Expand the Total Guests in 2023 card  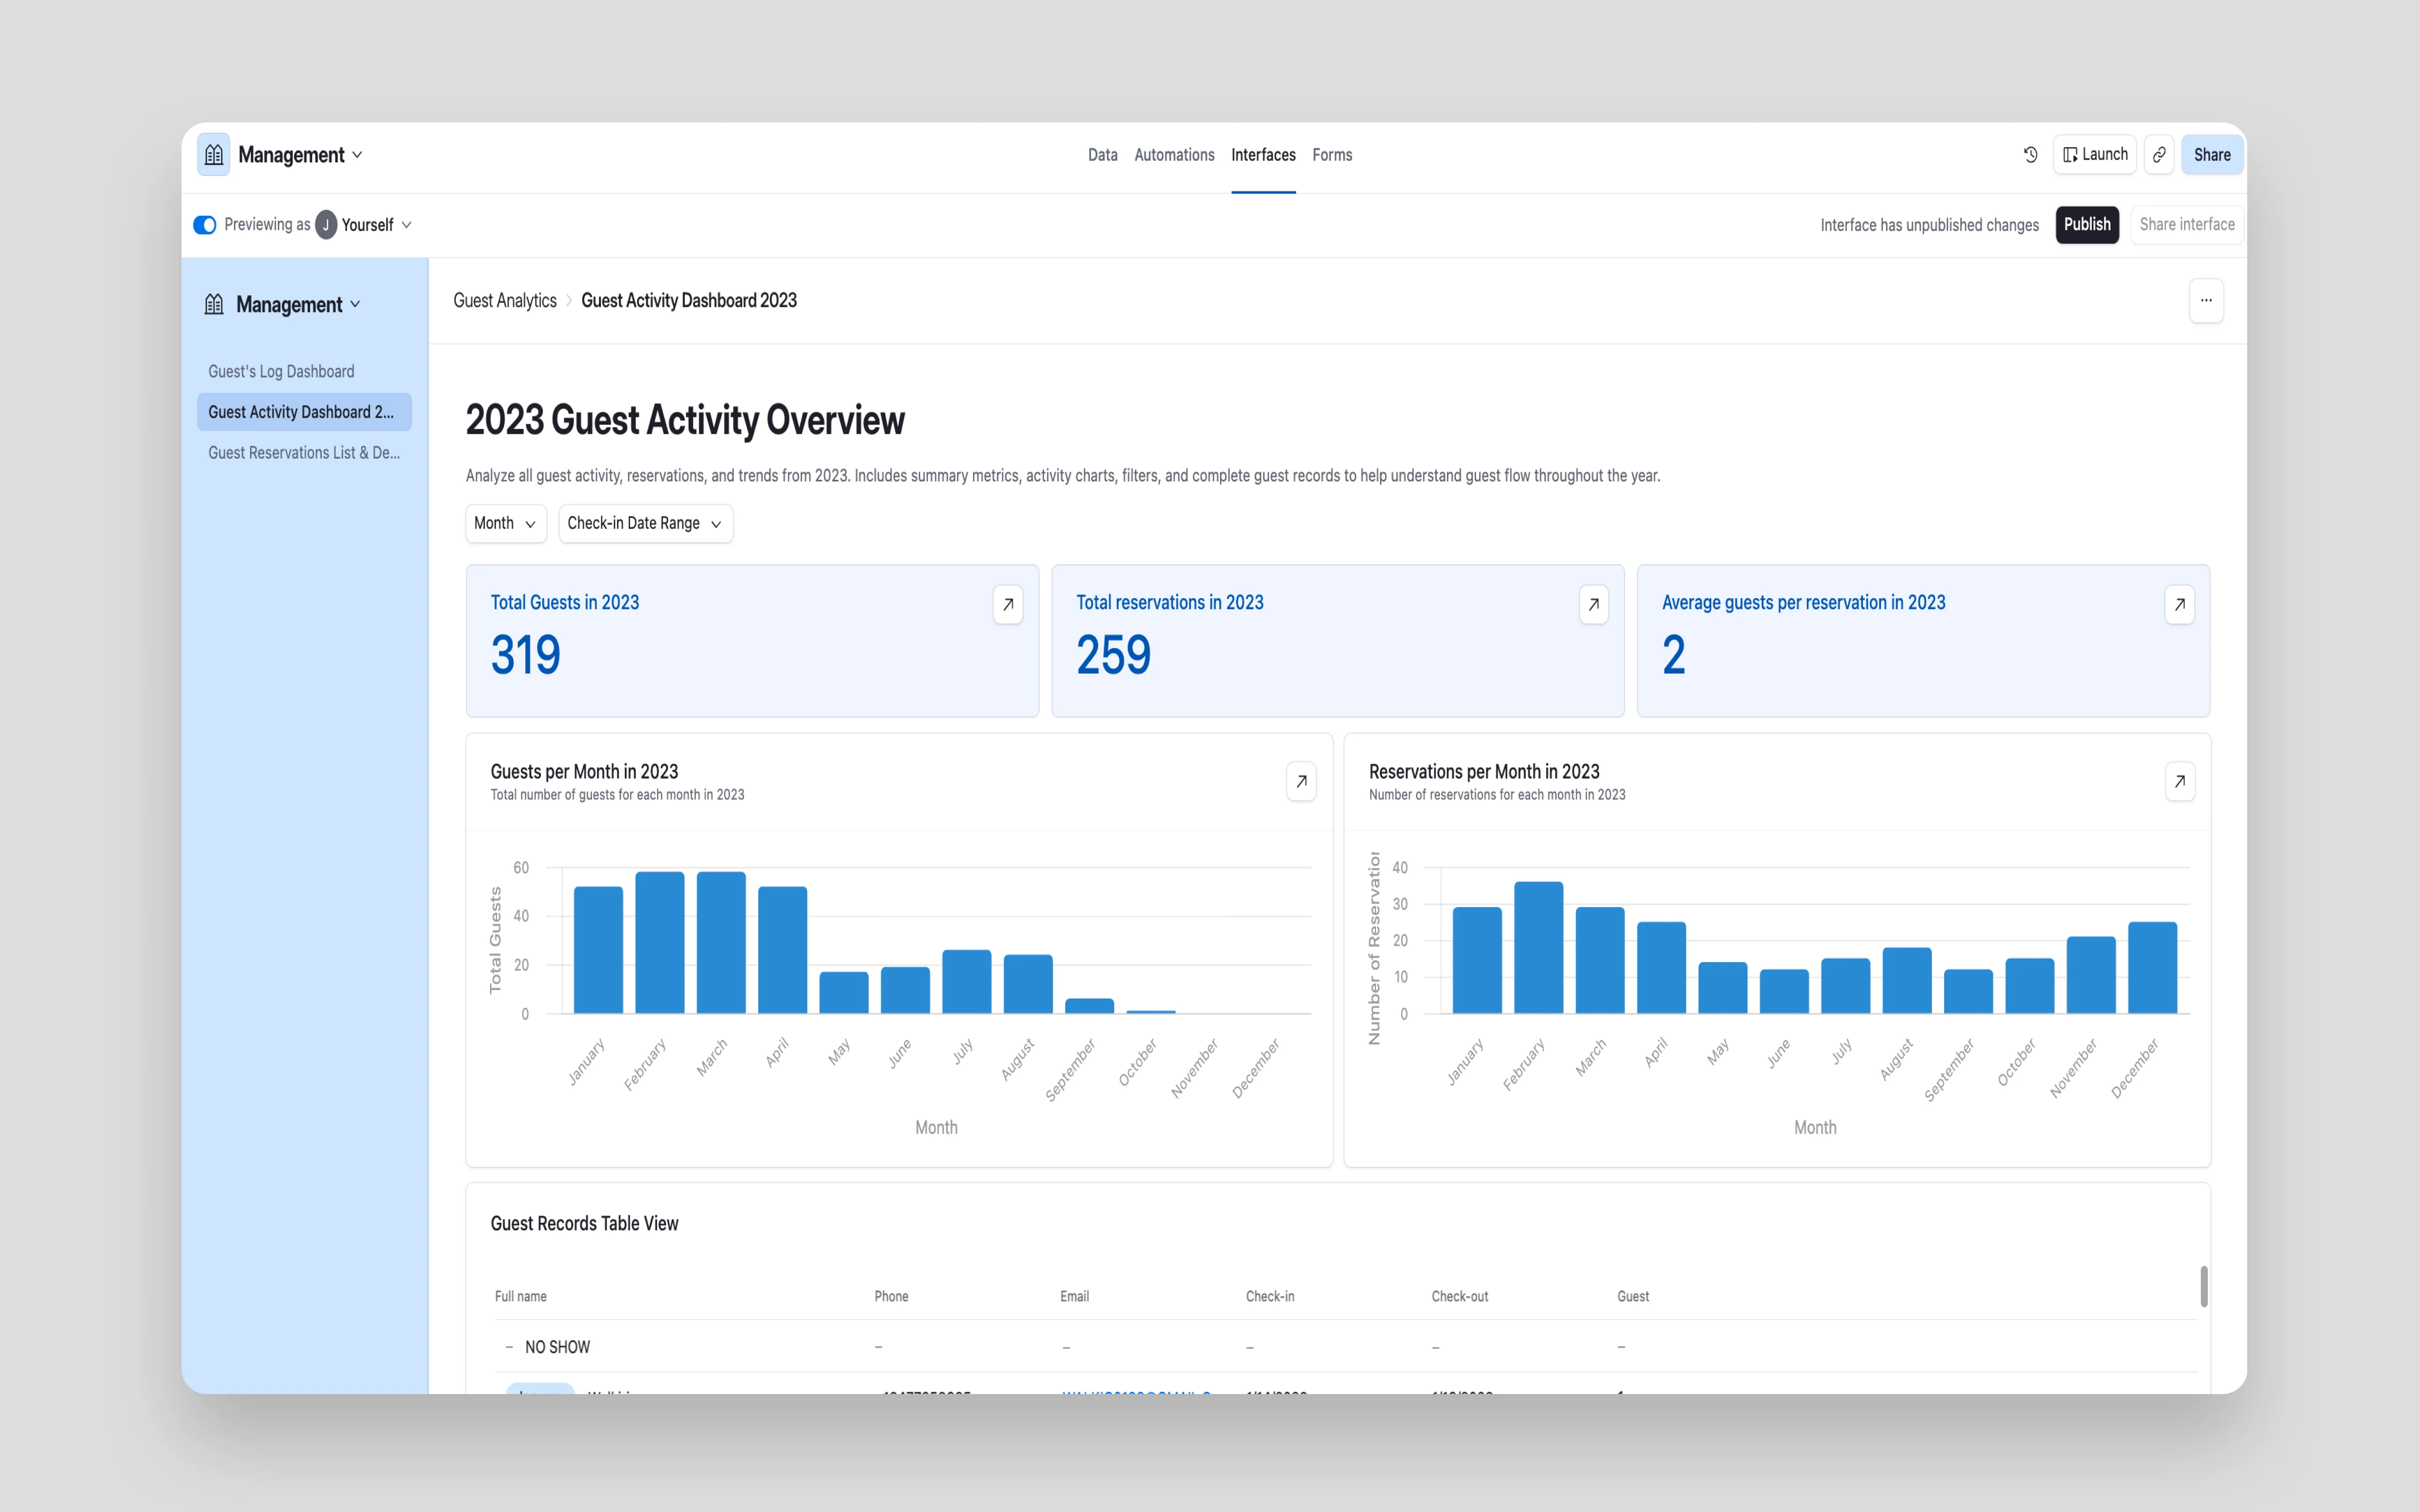[1007, 604]
